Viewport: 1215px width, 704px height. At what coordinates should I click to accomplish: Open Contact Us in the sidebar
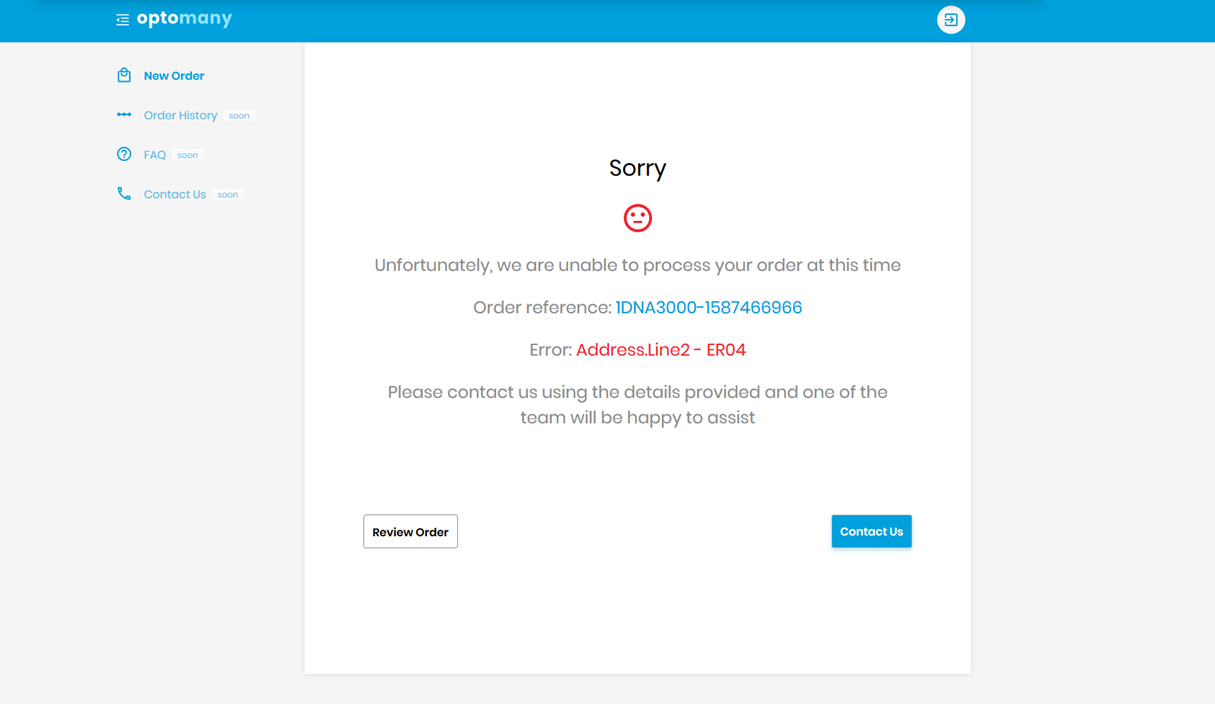coord(175,195)
